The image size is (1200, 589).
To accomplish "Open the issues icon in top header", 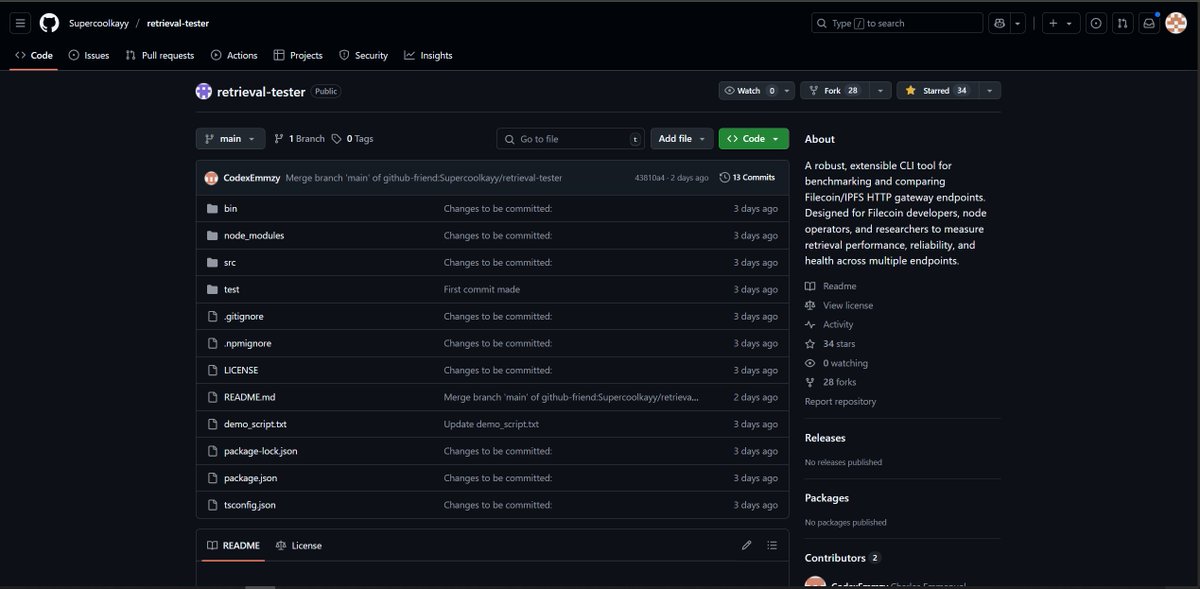I will point(1097,23).
